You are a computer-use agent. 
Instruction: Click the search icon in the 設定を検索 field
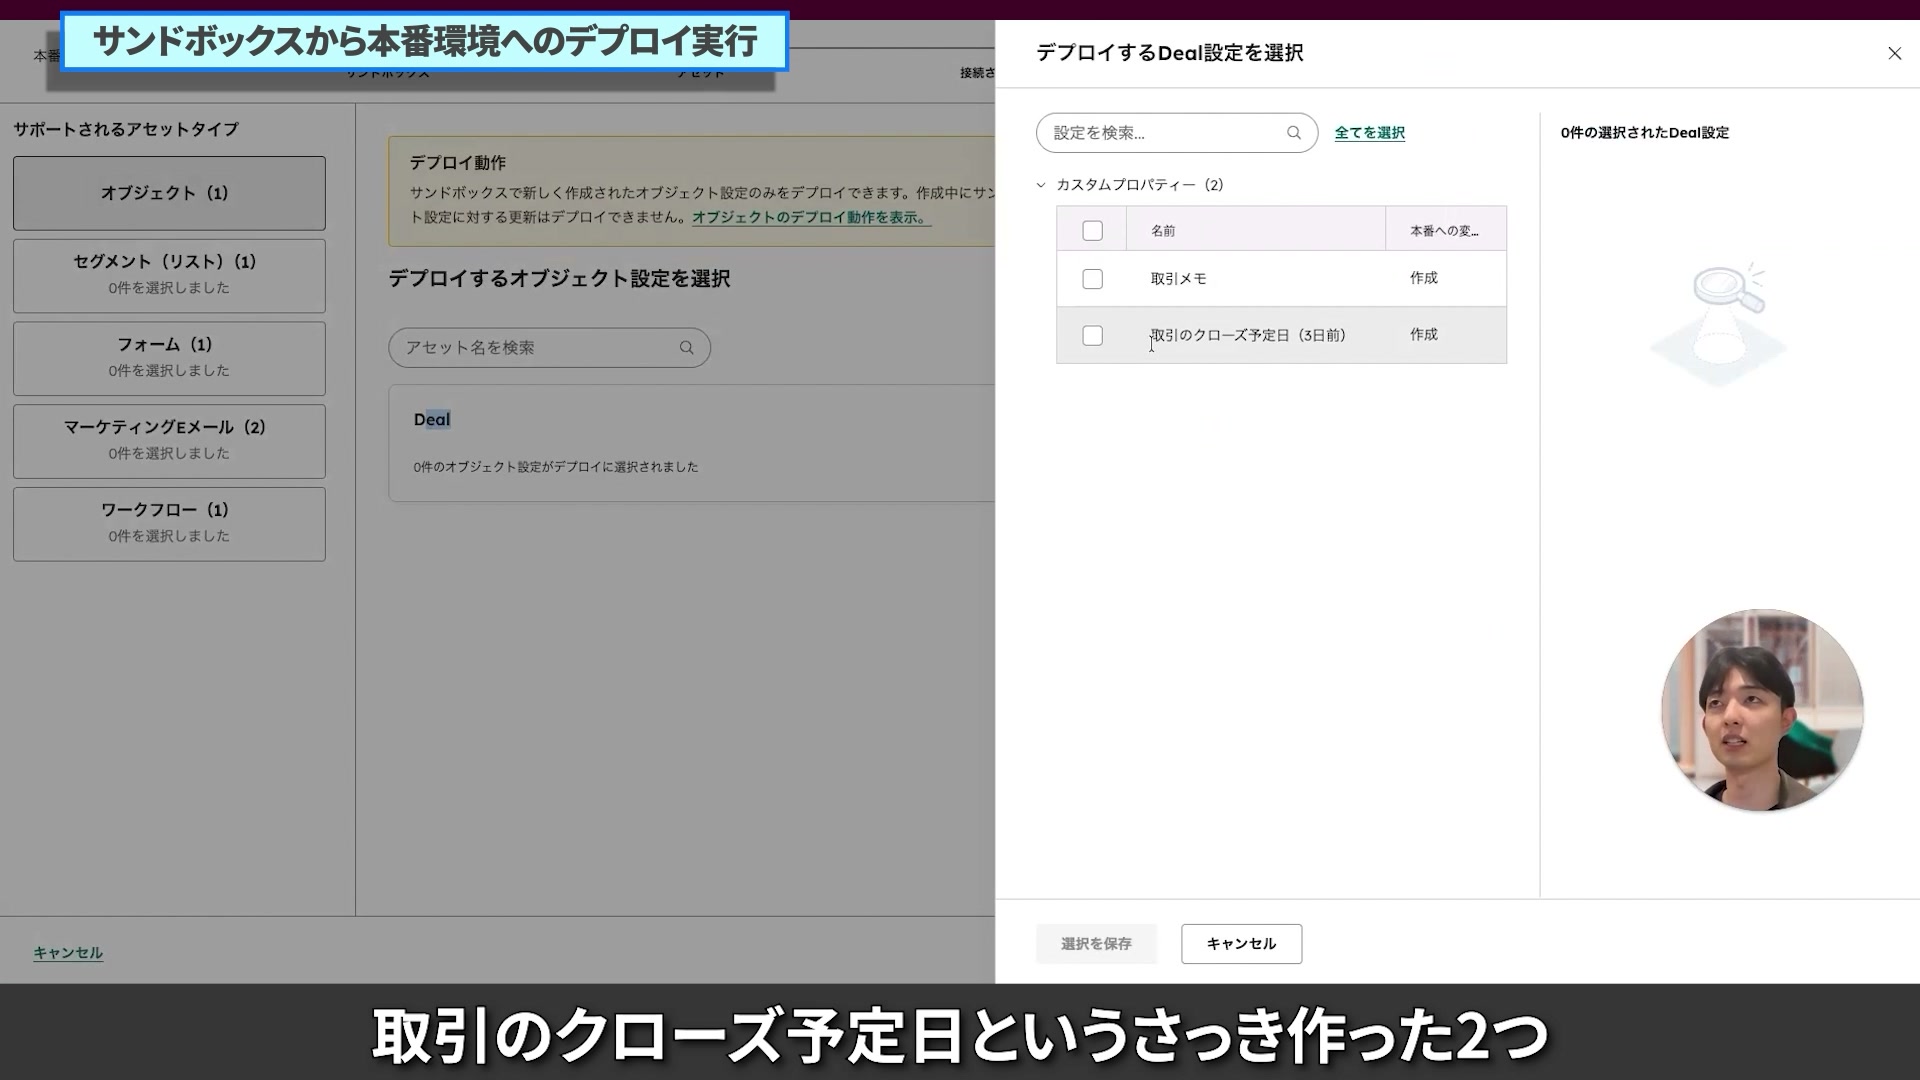(1293, 132)
